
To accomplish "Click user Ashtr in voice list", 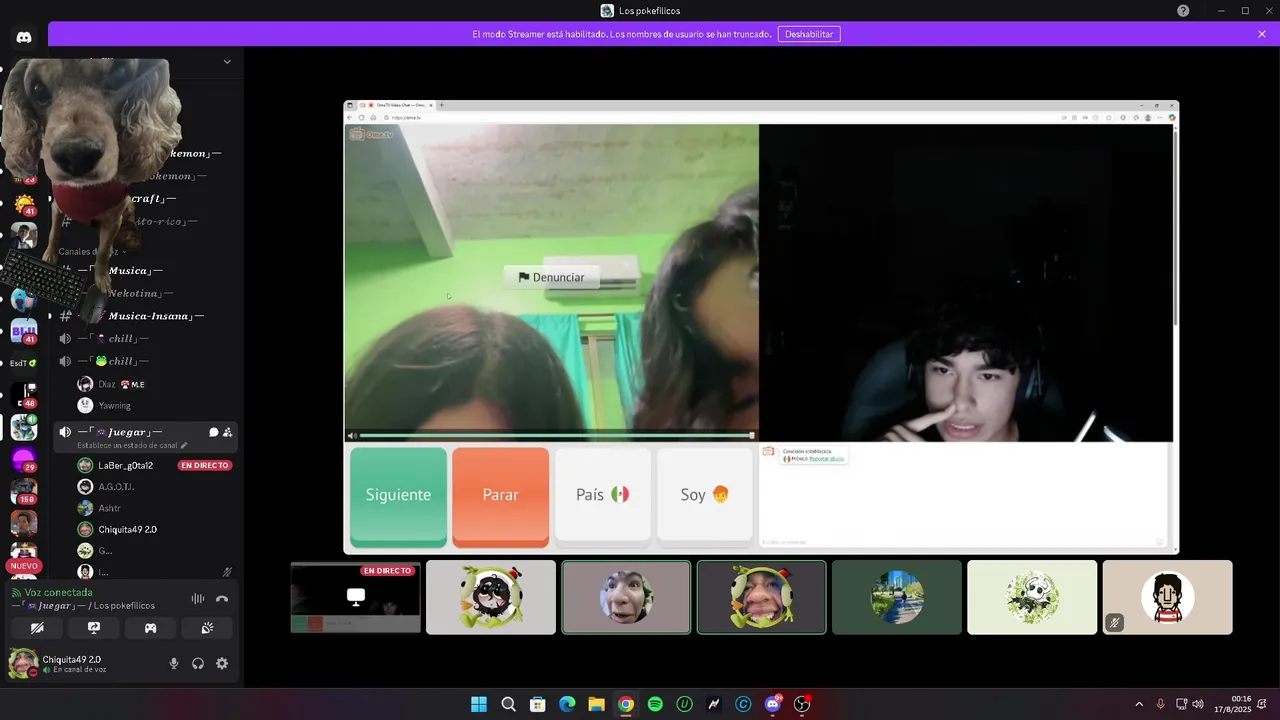I will 110,508.
